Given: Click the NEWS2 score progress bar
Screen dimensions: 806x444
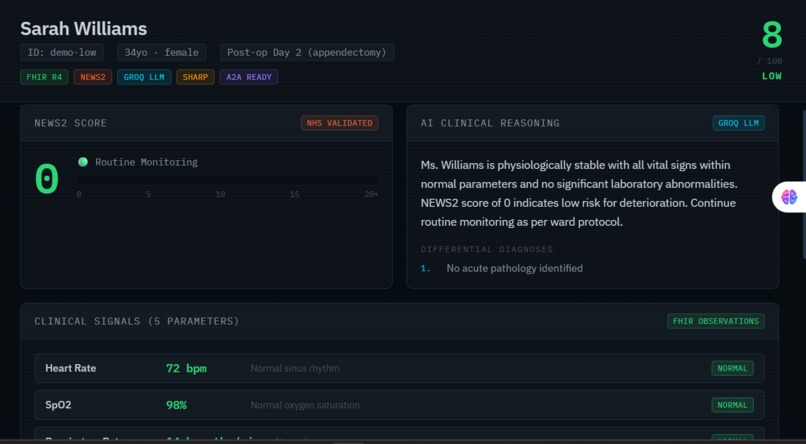Looking at the screenshot, I should [227, 180].
